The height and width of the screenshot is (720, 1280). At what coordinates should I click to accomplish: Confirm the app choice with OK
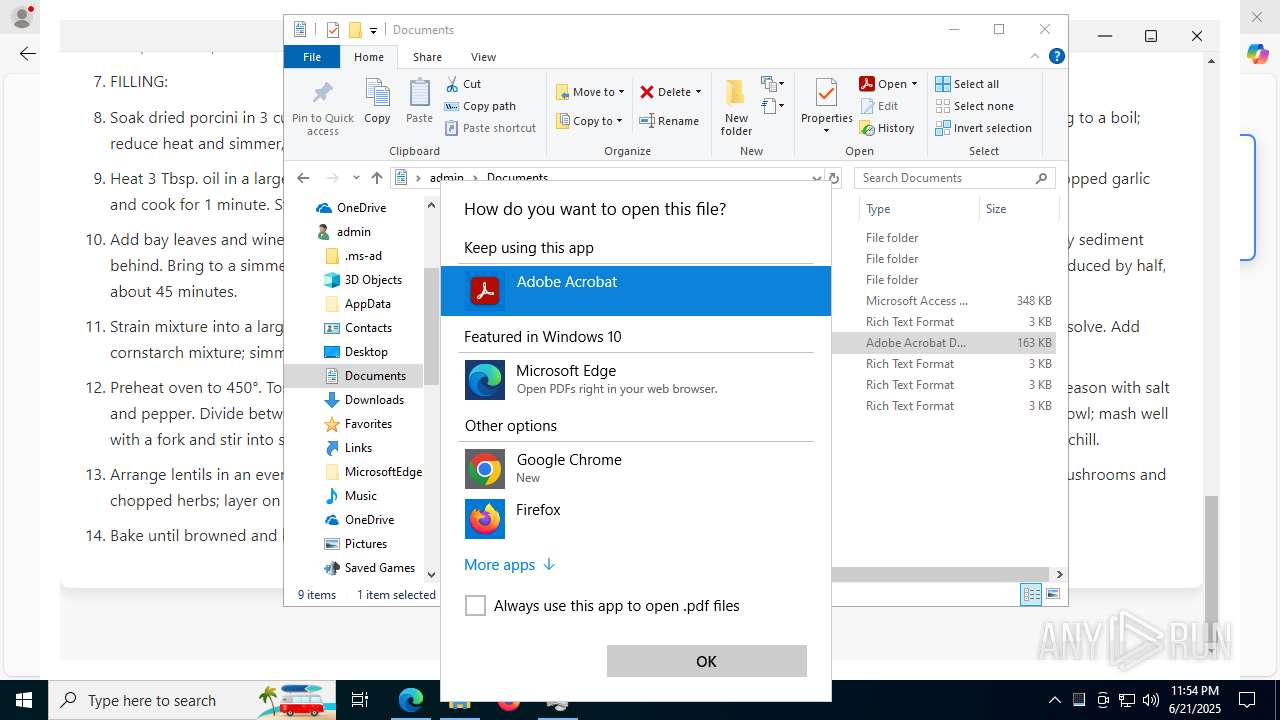point(706,661)
